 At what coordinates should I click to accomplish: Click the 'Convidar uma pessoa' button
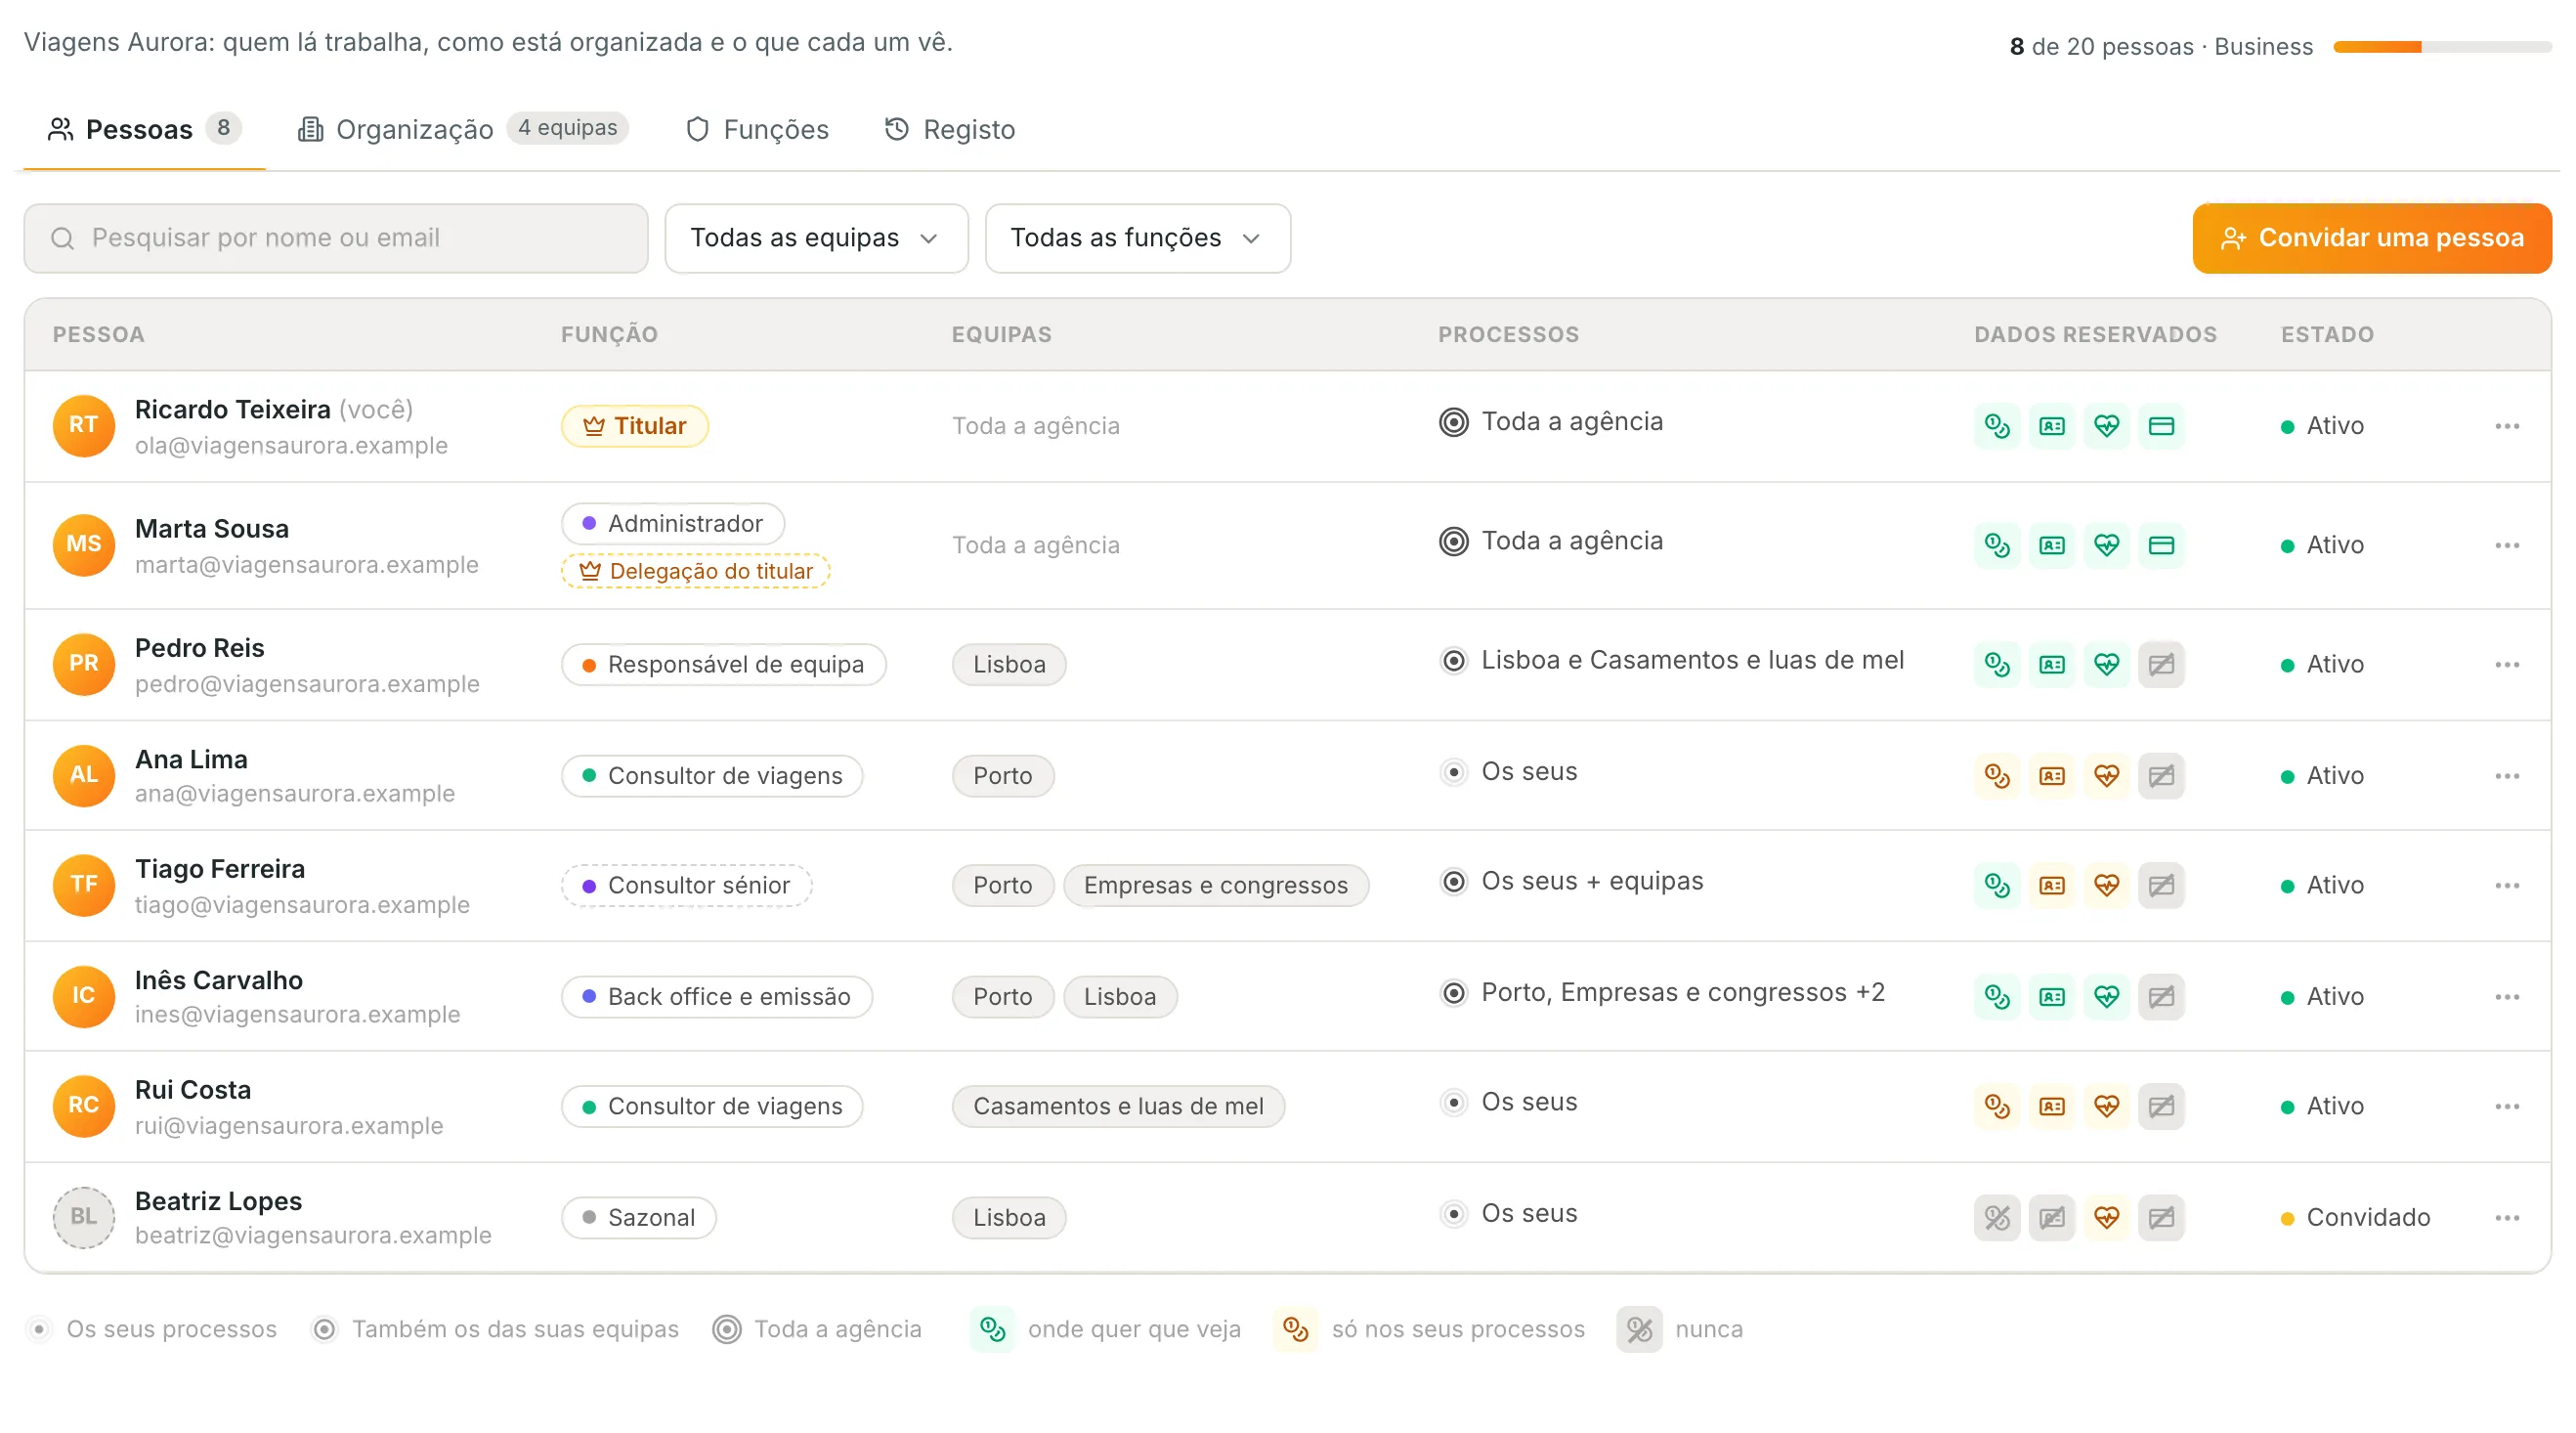pos(2371,238)
